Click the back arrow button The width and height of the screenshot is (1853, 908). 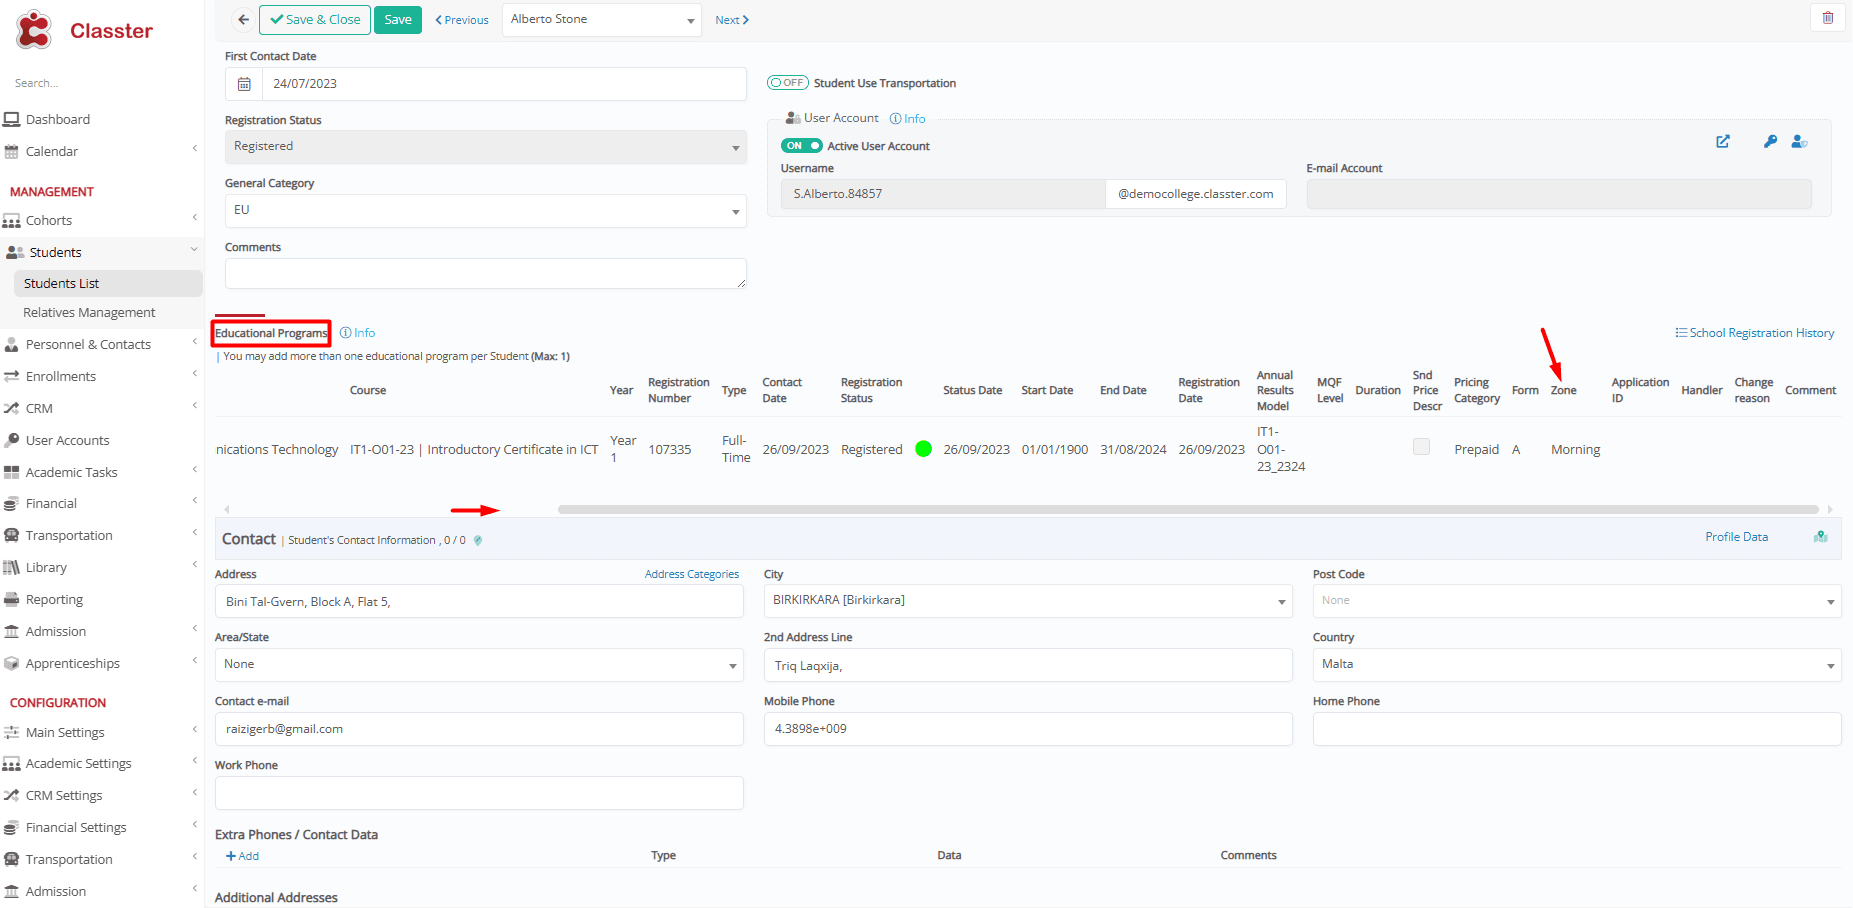pyautogui.click(x=243, y=20)
